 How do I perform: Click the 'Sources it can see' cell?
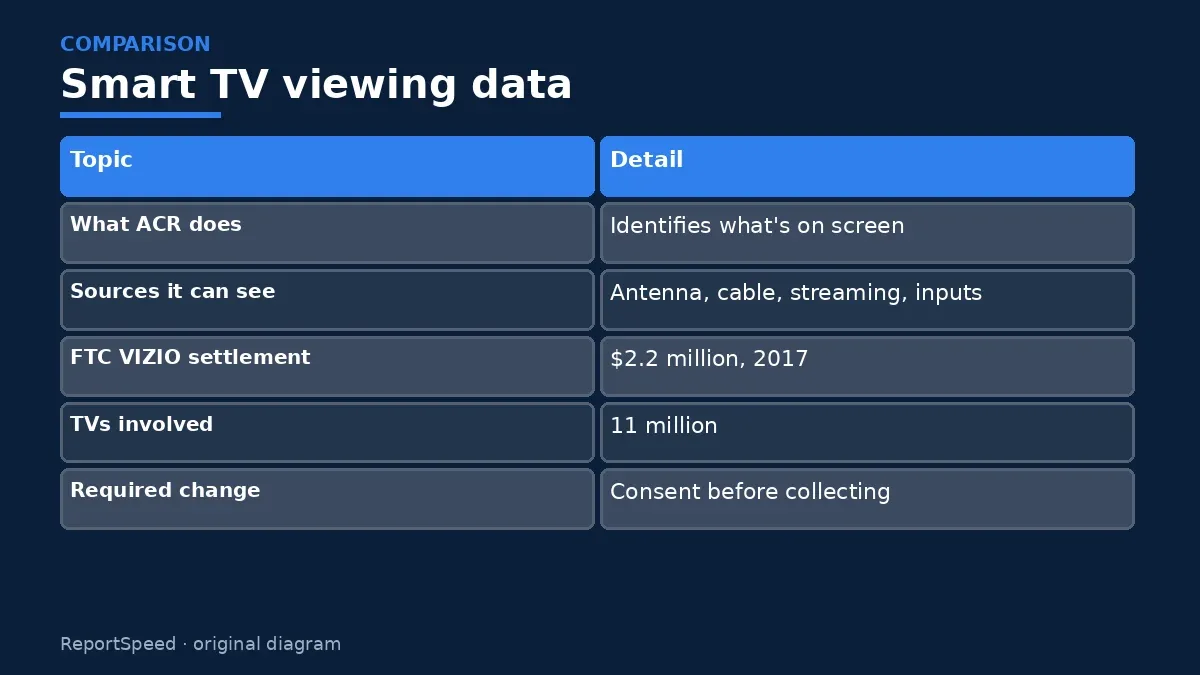point(327,300)
